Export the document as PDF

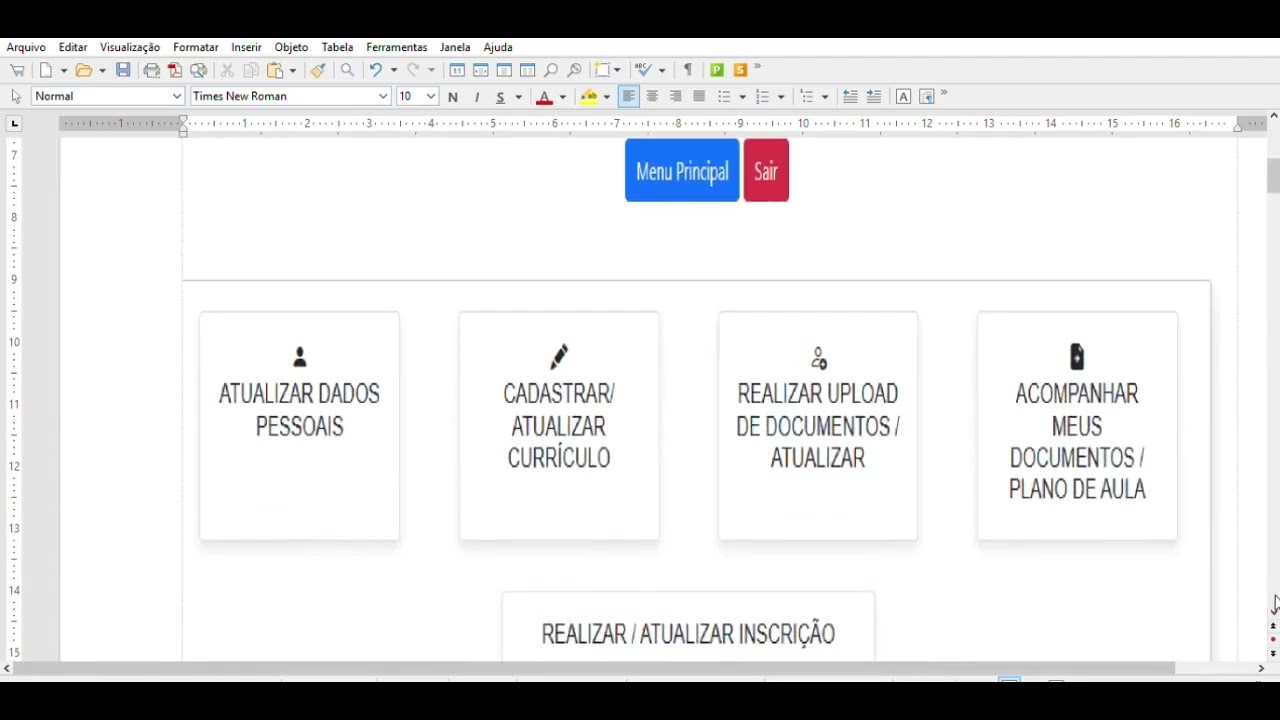click(175, 70)
